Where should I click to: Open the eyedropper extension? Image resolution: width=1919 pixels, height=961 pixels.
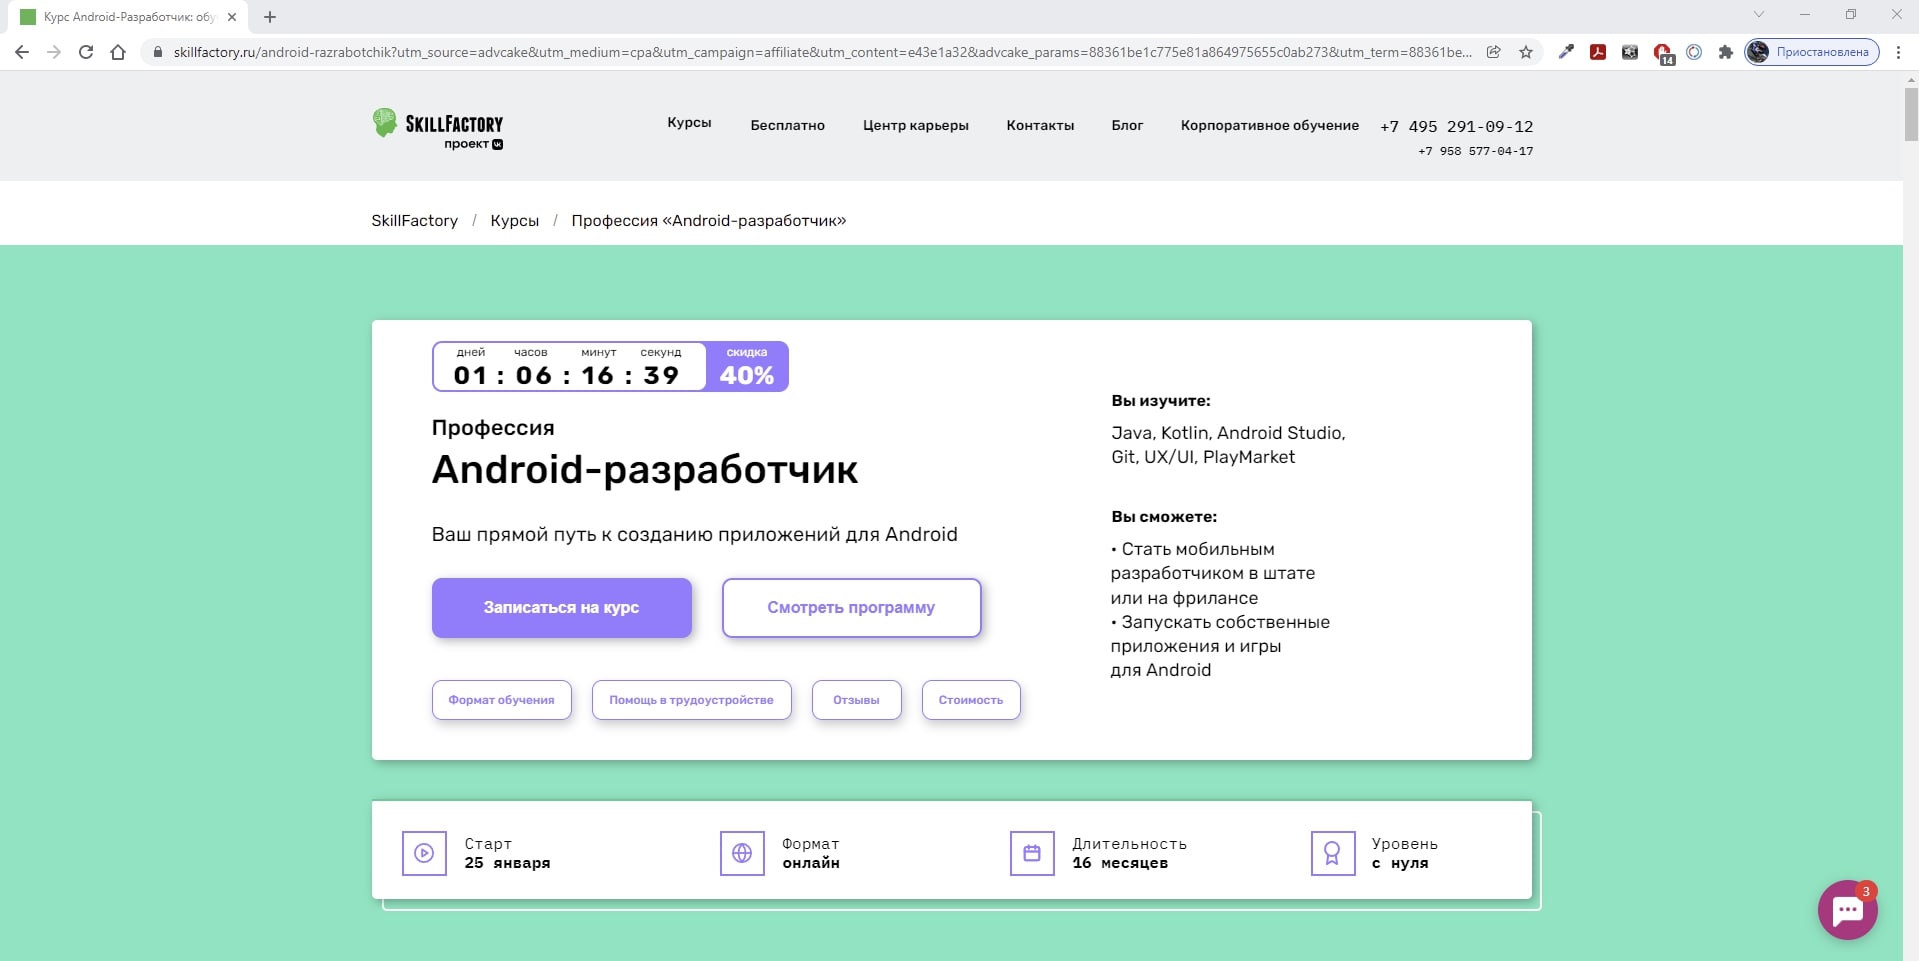click(x=1566, y=52)
